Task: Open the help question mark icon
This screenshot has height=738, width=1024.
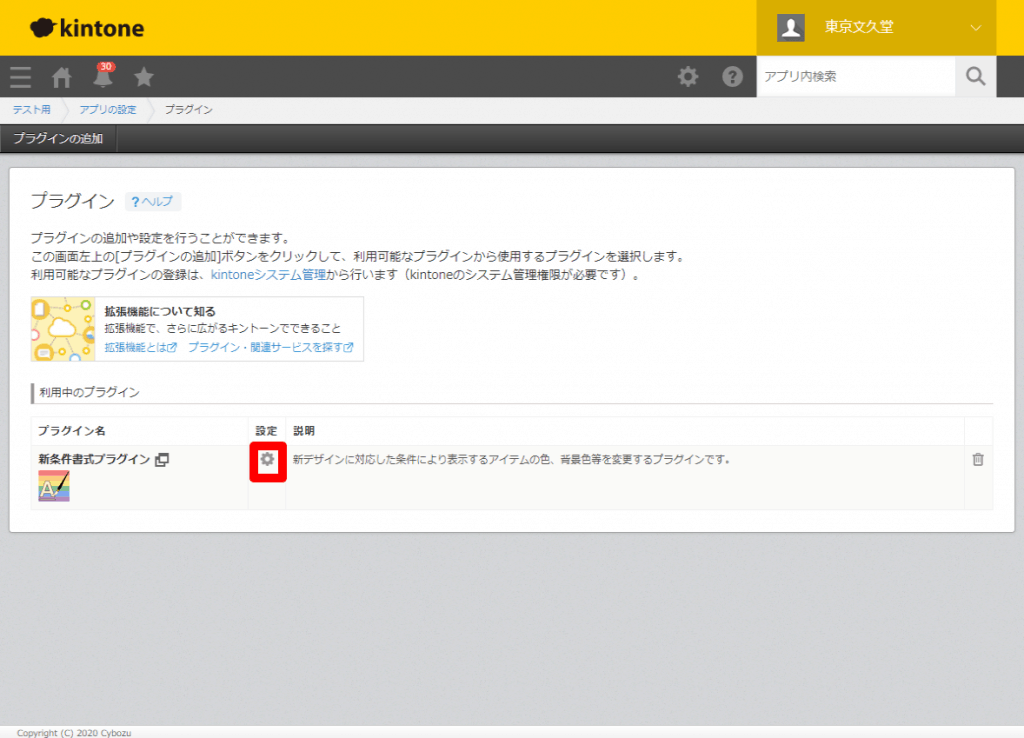Action: (733, 77)
